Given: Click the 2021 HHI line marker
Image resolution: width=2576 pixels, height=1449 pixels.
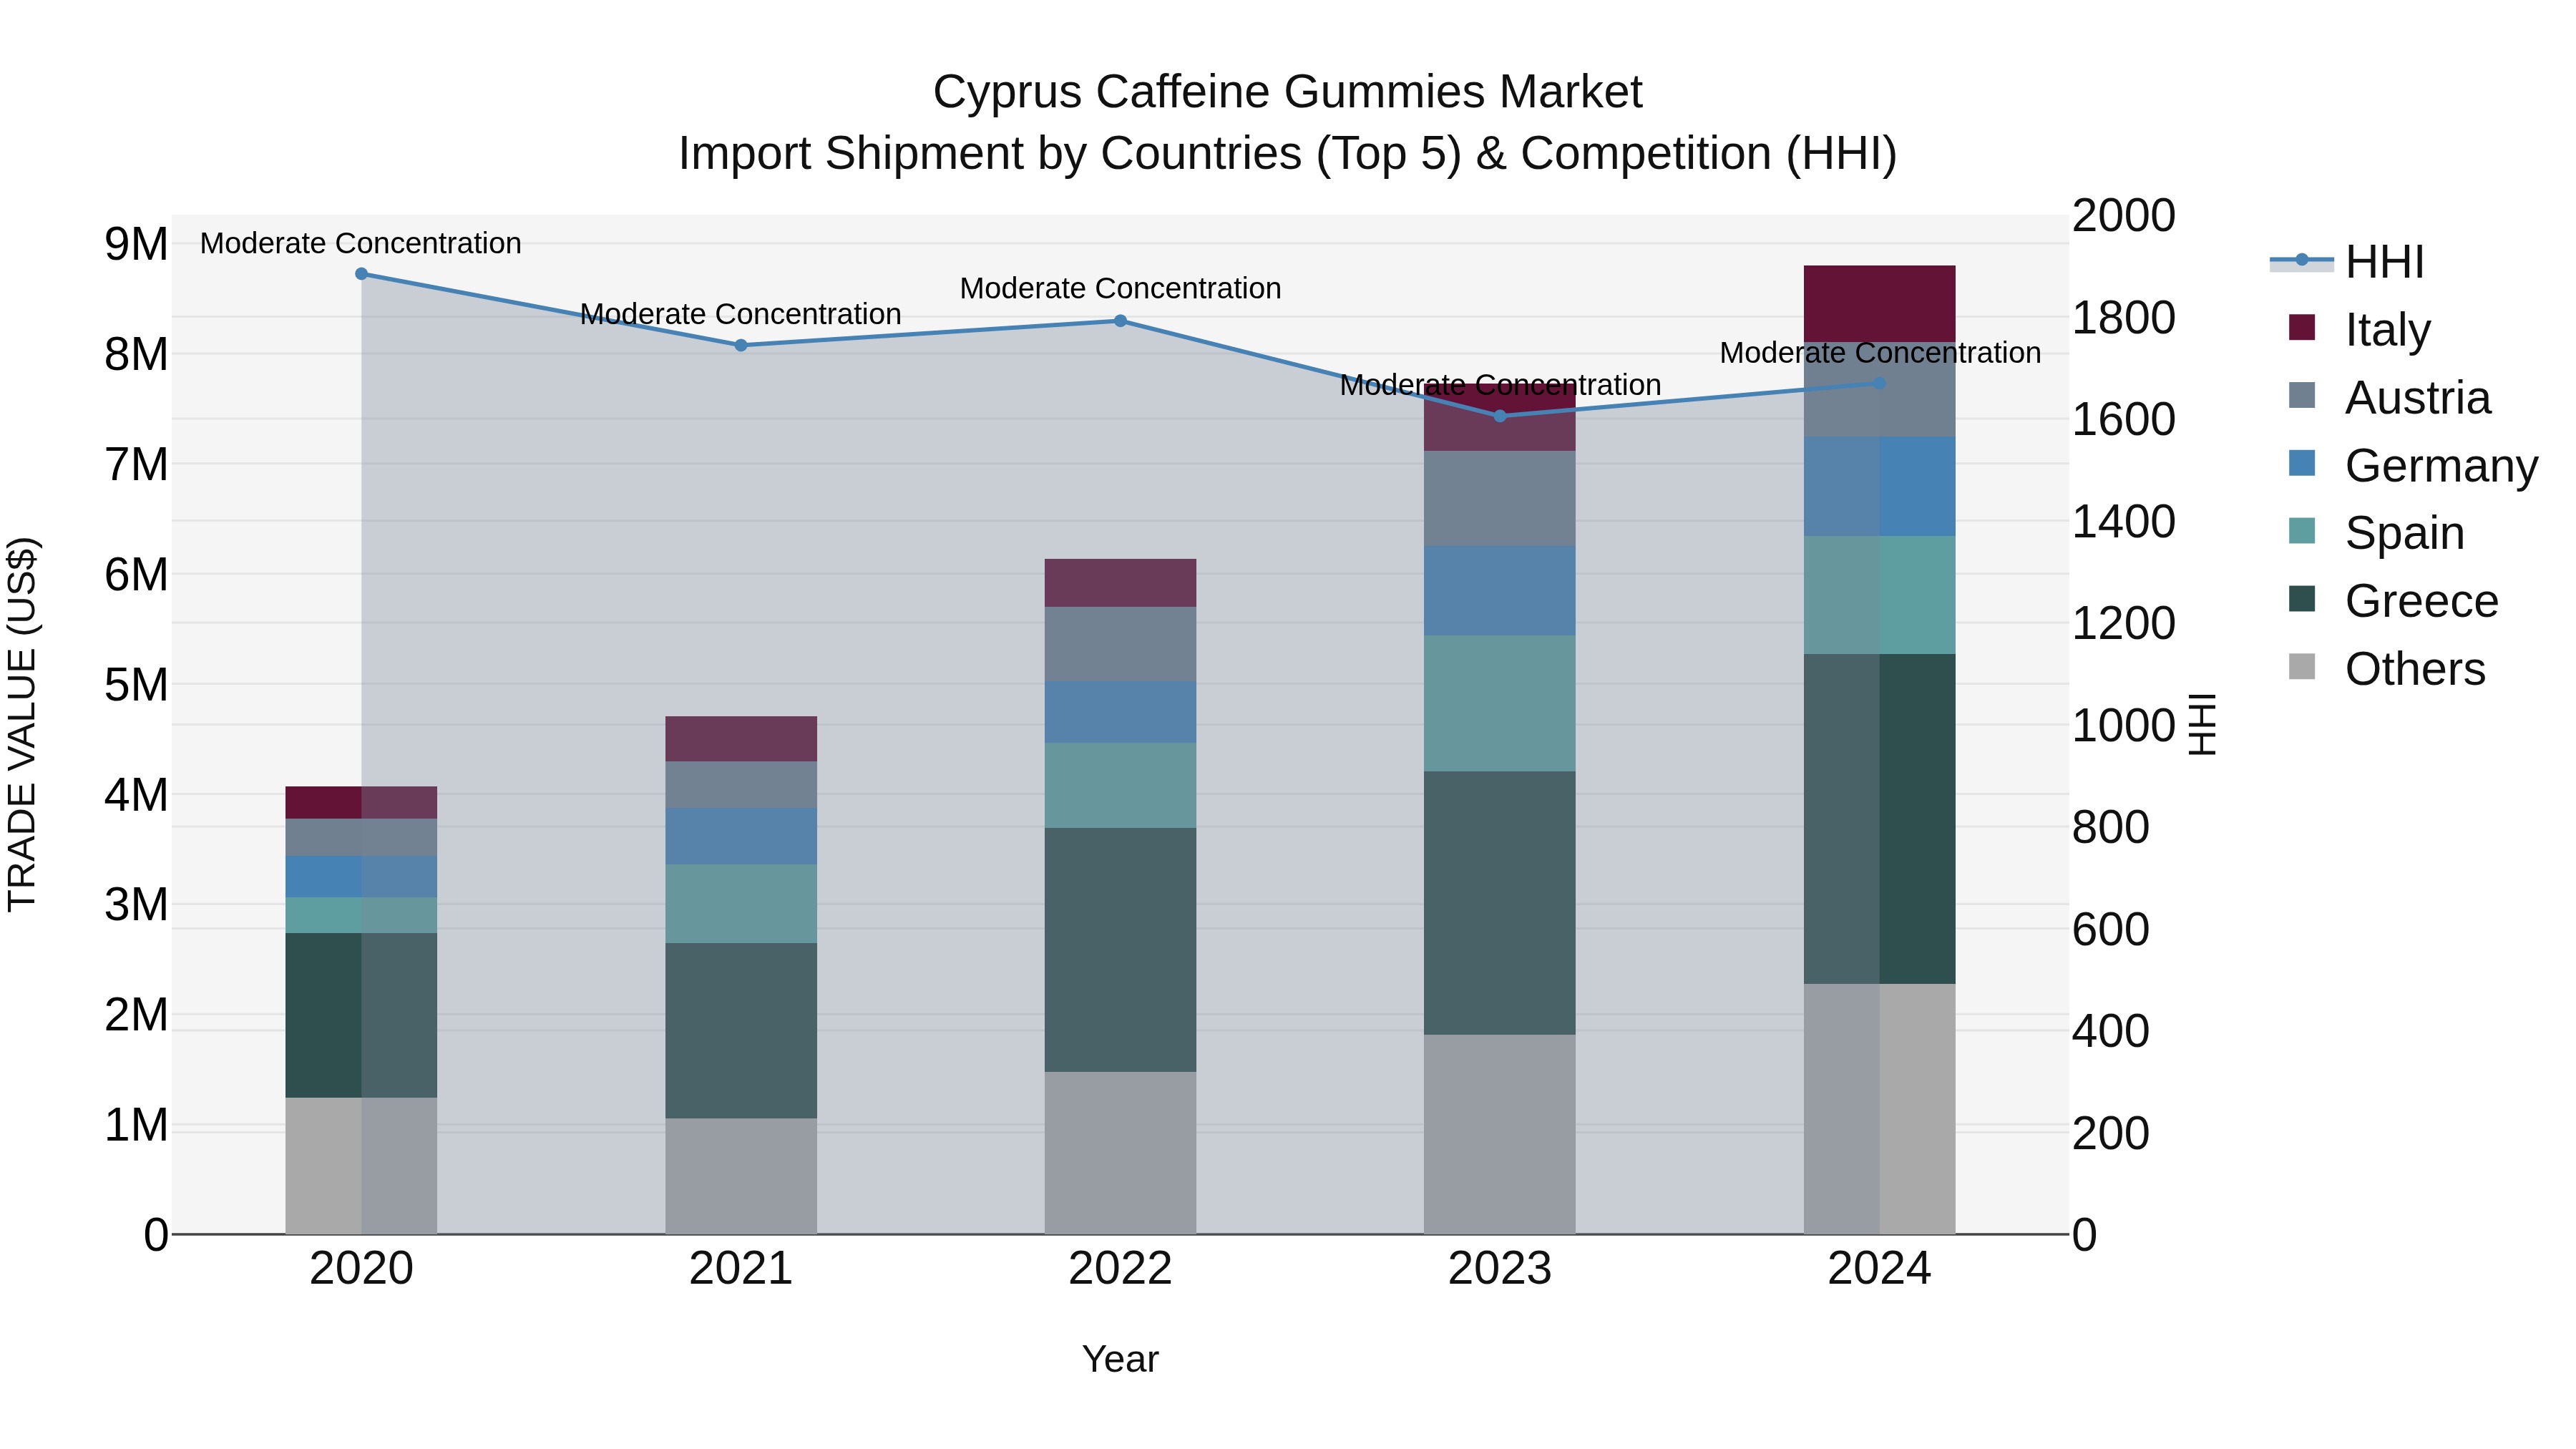Looking at the screenshot, I should click(x=741, y=345).
